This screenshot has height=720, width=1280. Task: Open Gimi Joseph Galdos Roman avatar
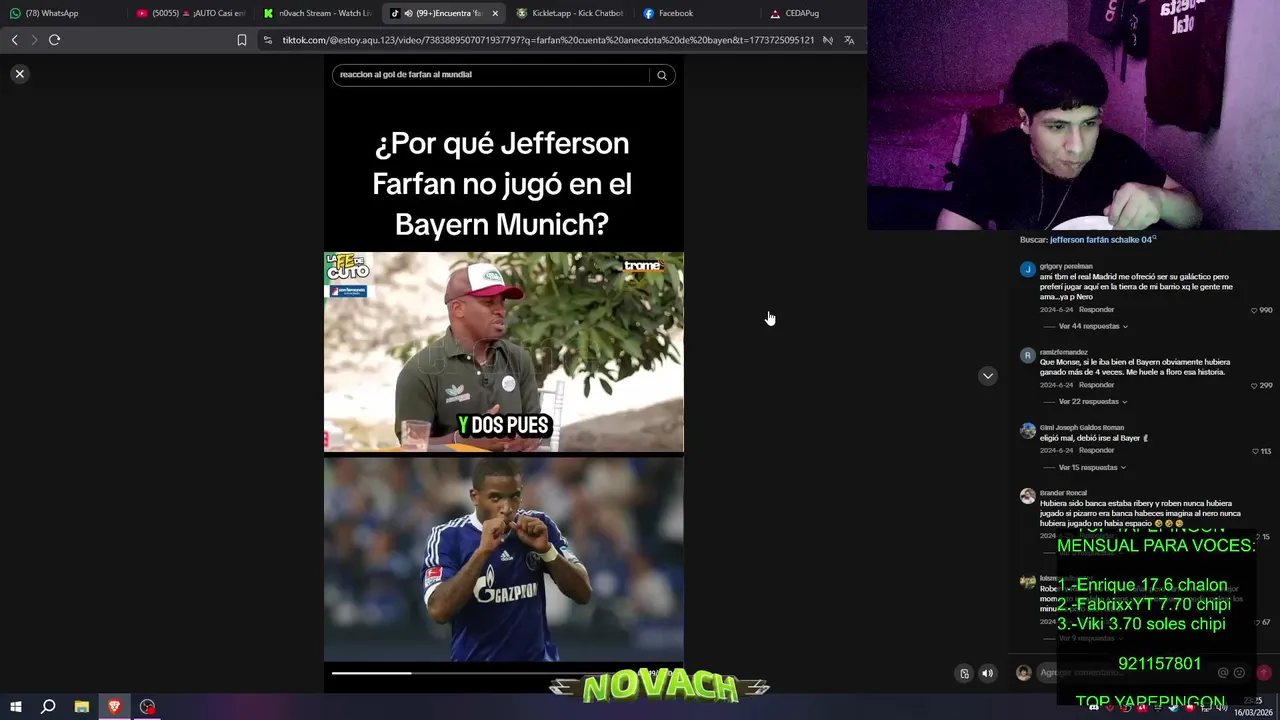(1027, 431)
